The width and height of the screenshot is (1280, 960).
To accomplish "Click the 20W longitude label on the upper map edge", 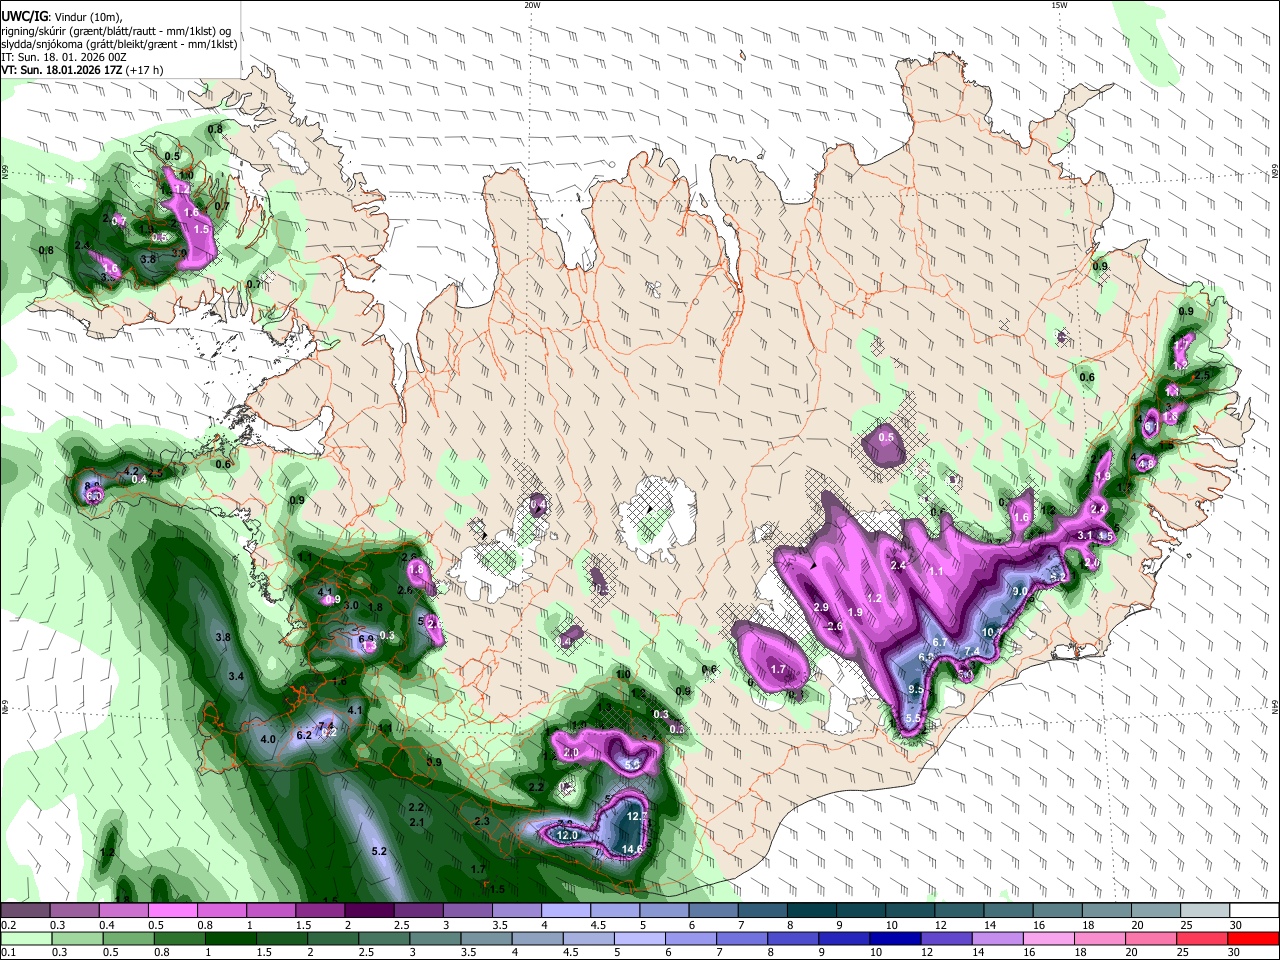I will 532,5.
